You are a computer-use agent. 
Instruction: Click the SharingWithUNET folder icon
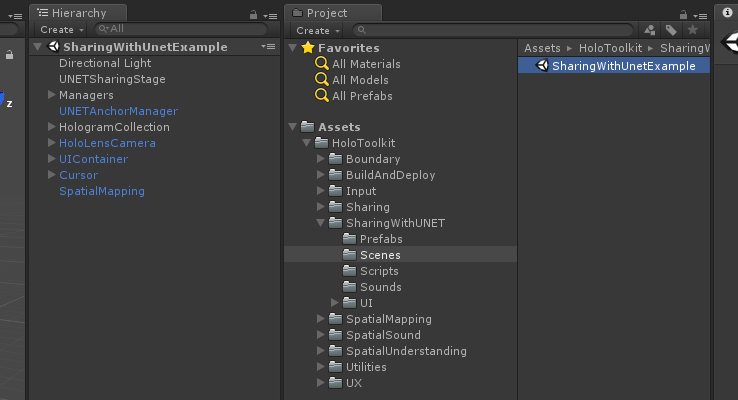[336, 223]
